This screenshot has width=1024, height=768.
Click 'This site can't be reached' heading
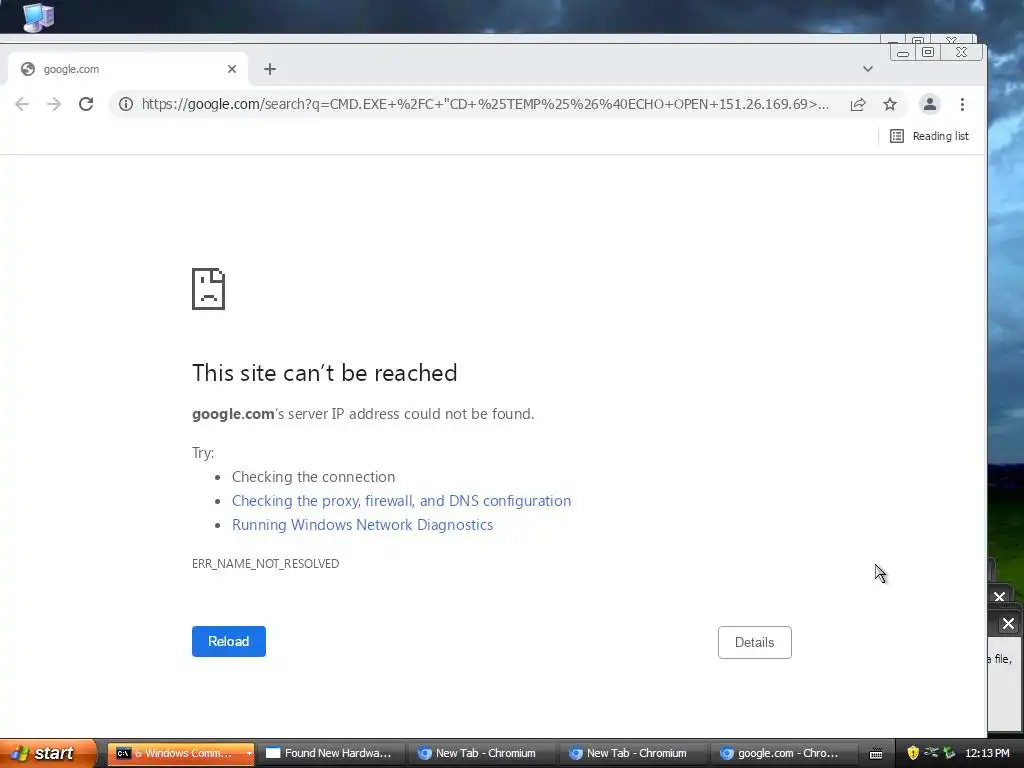[325, 373]
